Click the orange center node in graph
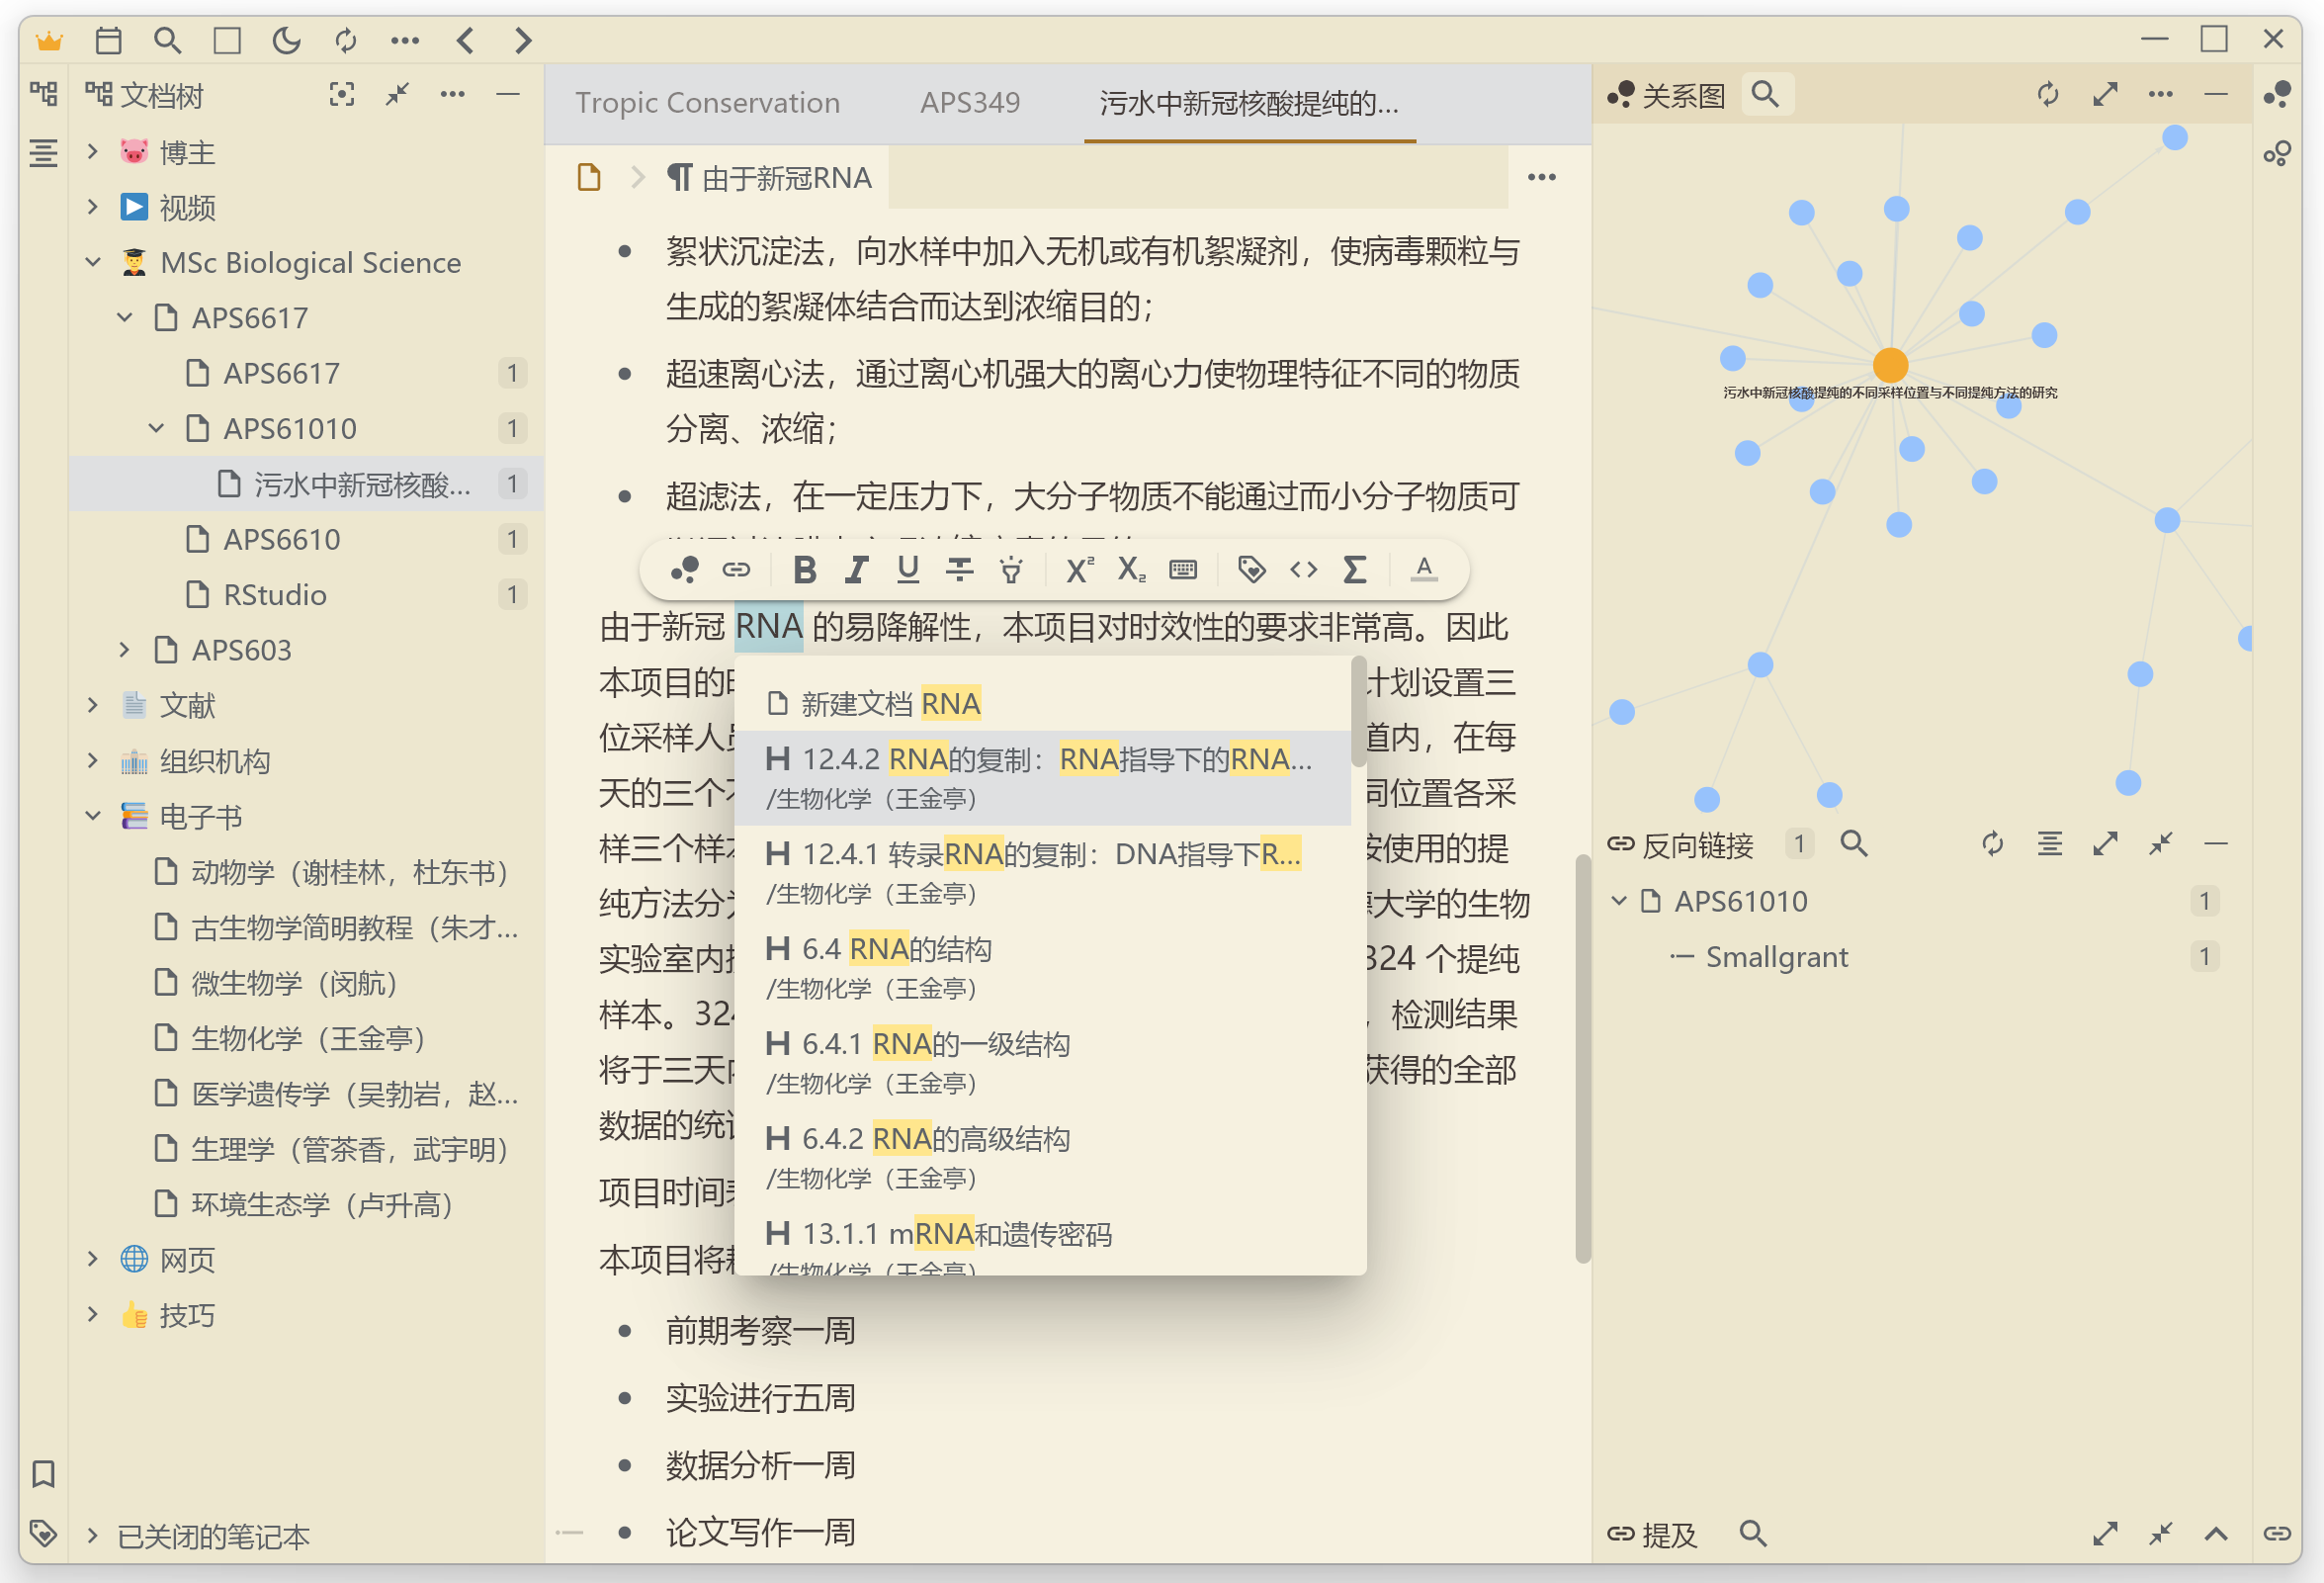 coord(1890,365)
